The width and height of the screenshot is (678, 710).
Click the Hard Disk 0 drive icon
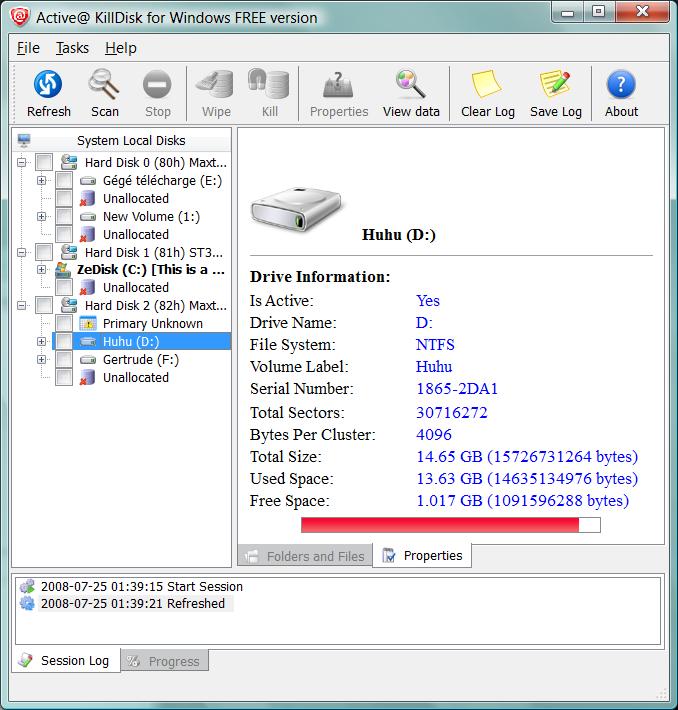69,162
